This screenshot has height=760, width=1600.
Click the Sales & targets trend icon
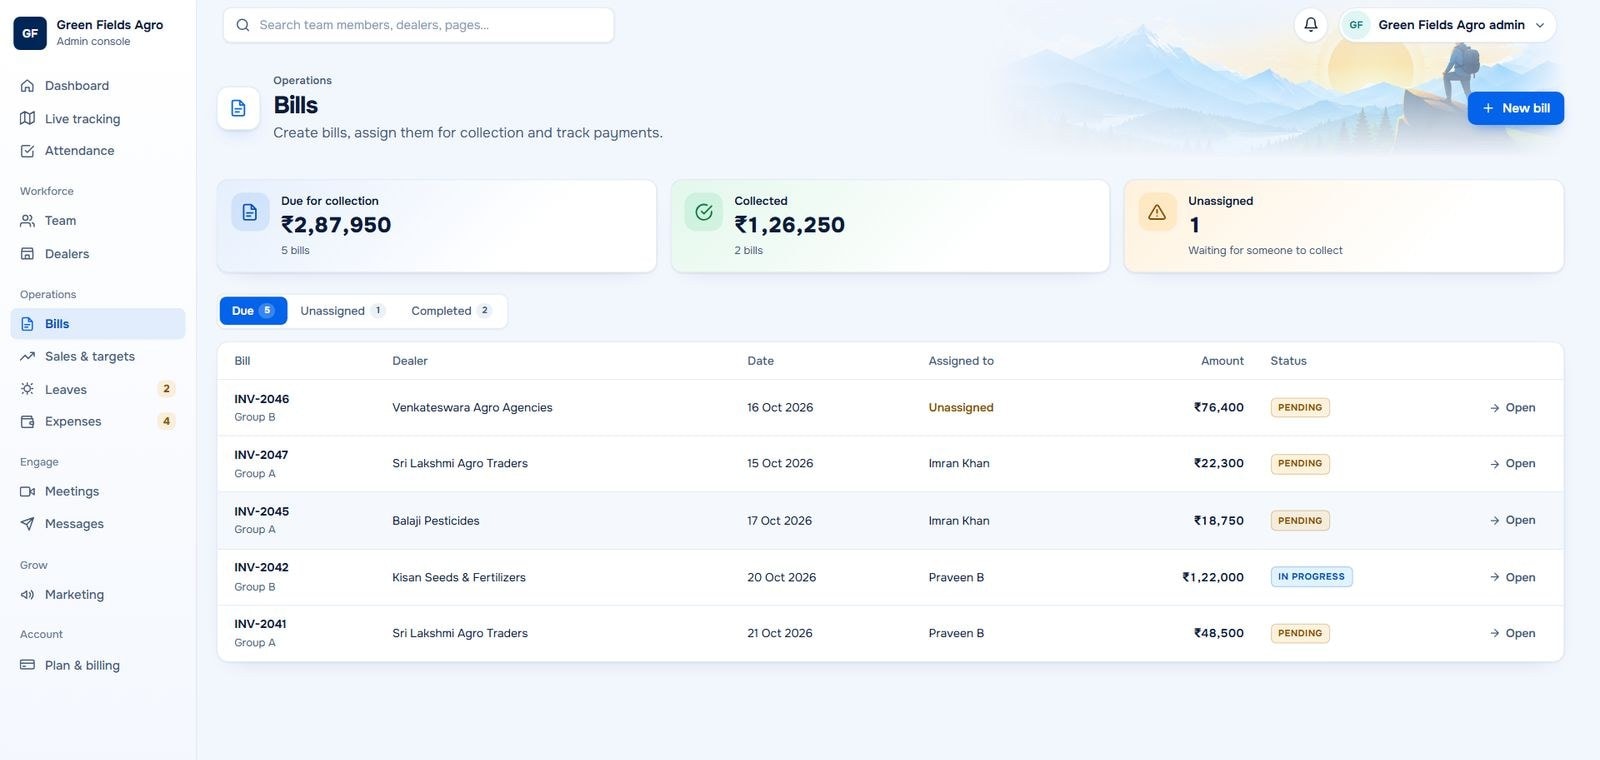[27, 357]
